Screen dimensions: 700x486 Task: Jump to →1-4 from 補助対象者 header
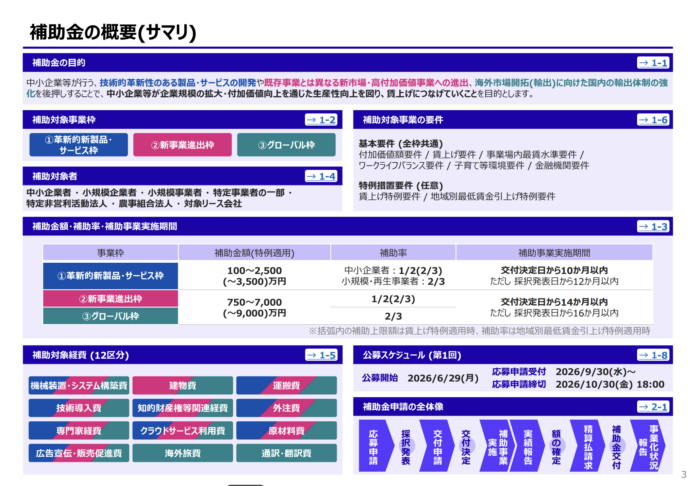(x=321, y=176)
